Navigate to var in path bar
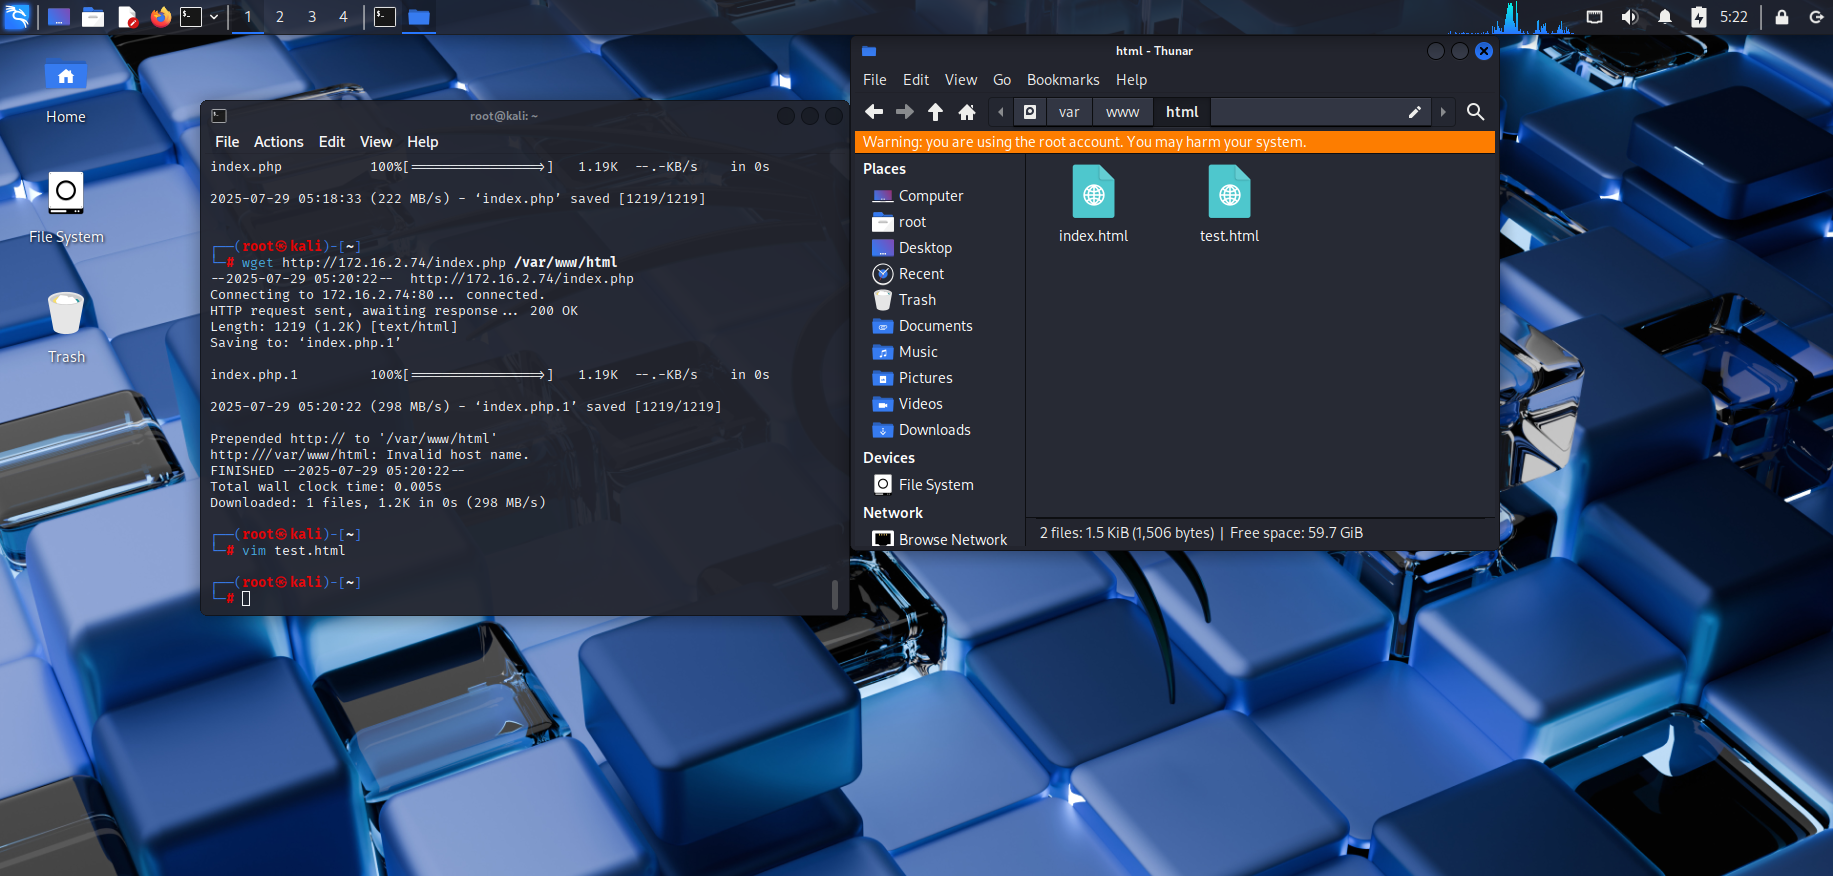 [1069, 112]
